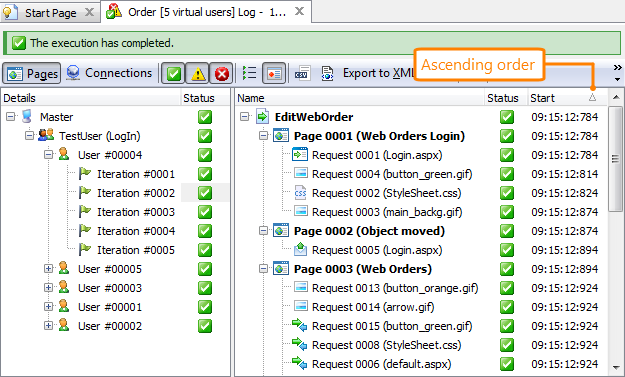
Task: Click the EditWebOrder status checkmark
Action: (507, 117)
